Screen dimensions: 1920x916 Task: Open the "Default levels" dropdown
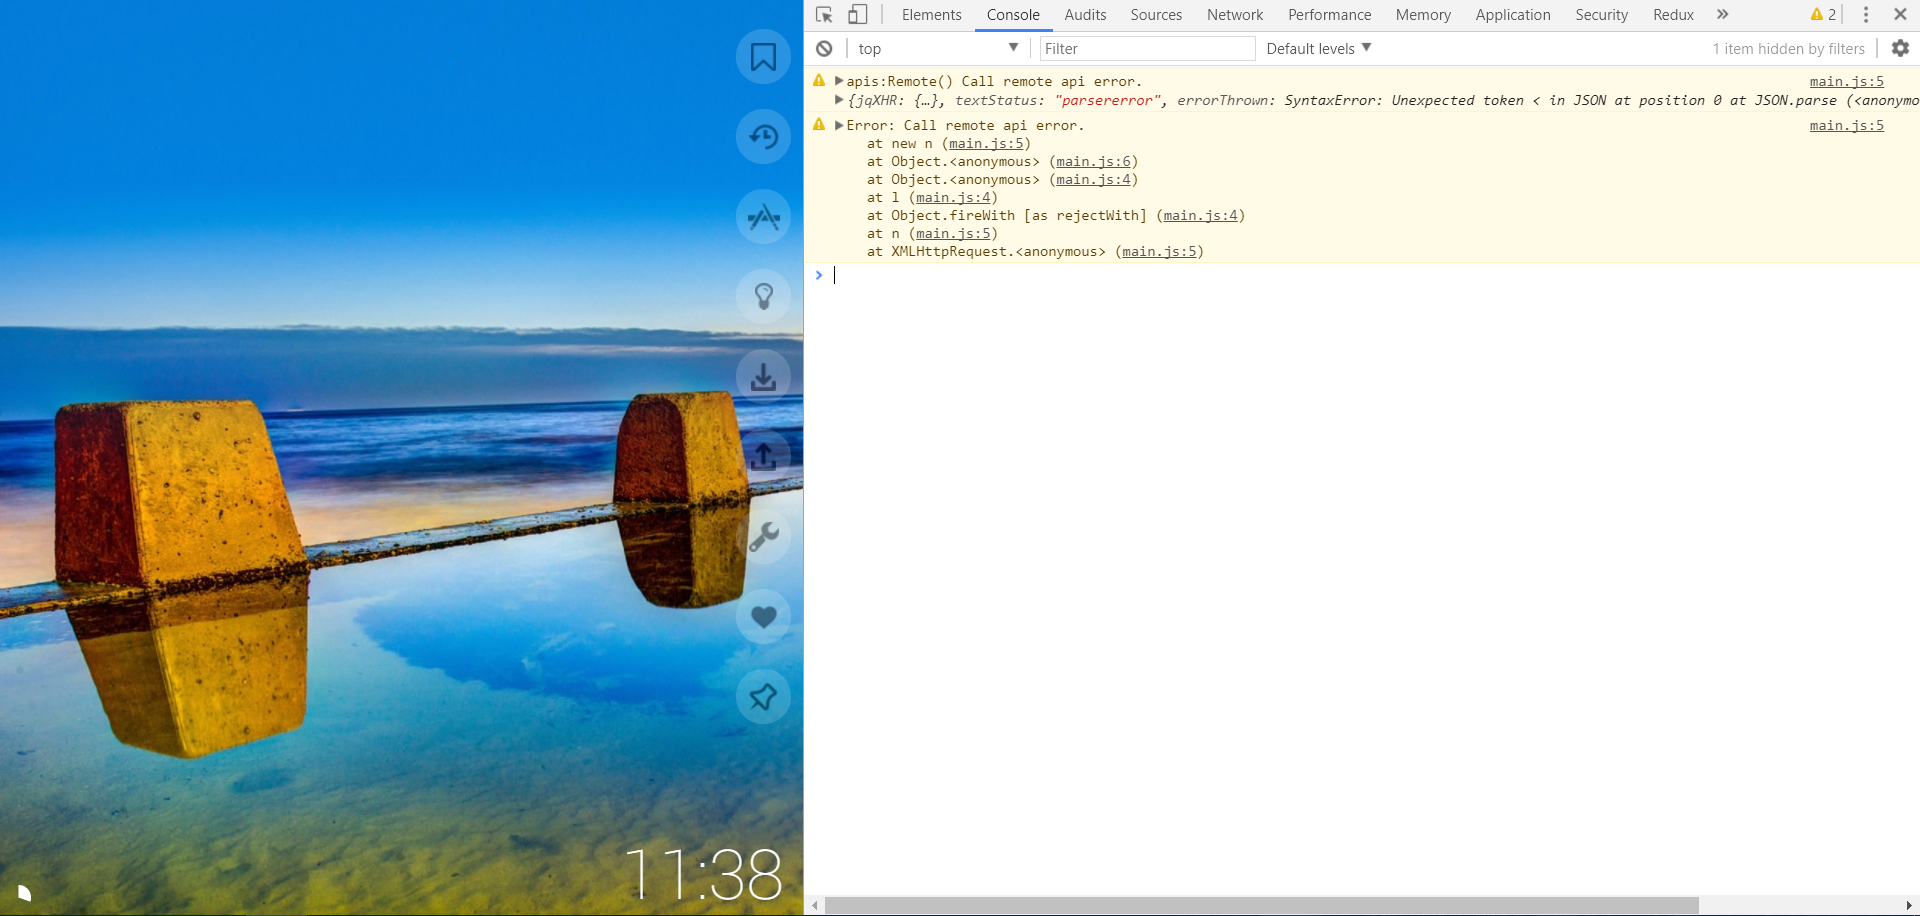tap(1317, 48)
